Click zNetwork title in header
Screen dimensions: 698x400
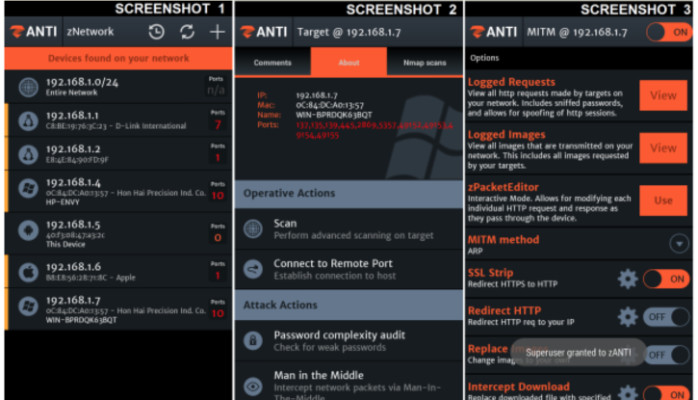point(90,32)
